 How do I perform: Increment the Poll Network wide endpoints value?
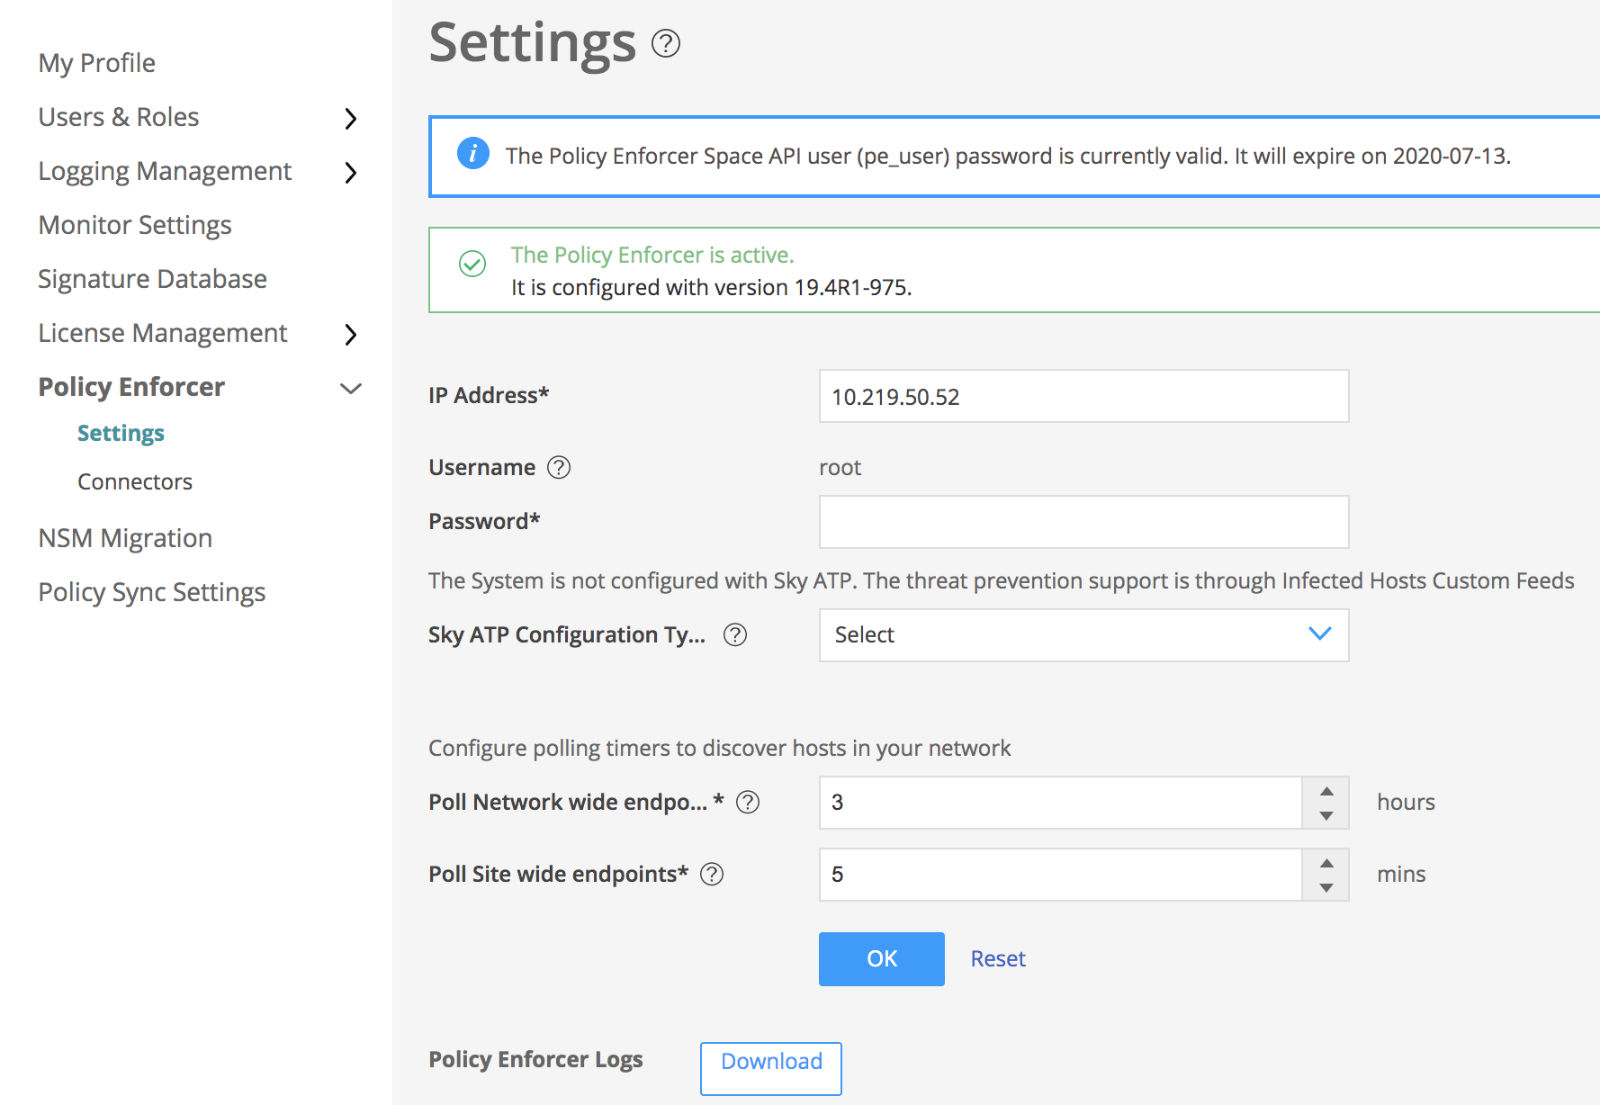[1326, 791]
